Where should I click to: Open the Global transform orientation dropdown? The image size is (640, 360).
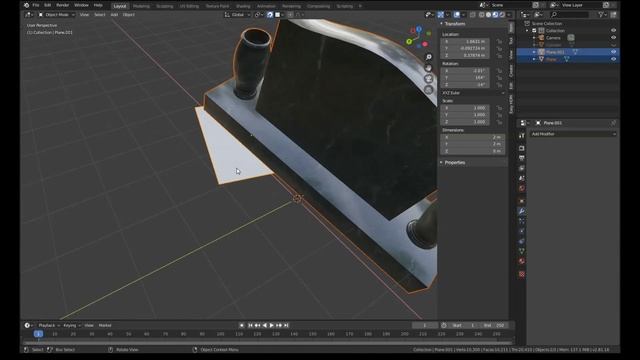coord(237,15)
